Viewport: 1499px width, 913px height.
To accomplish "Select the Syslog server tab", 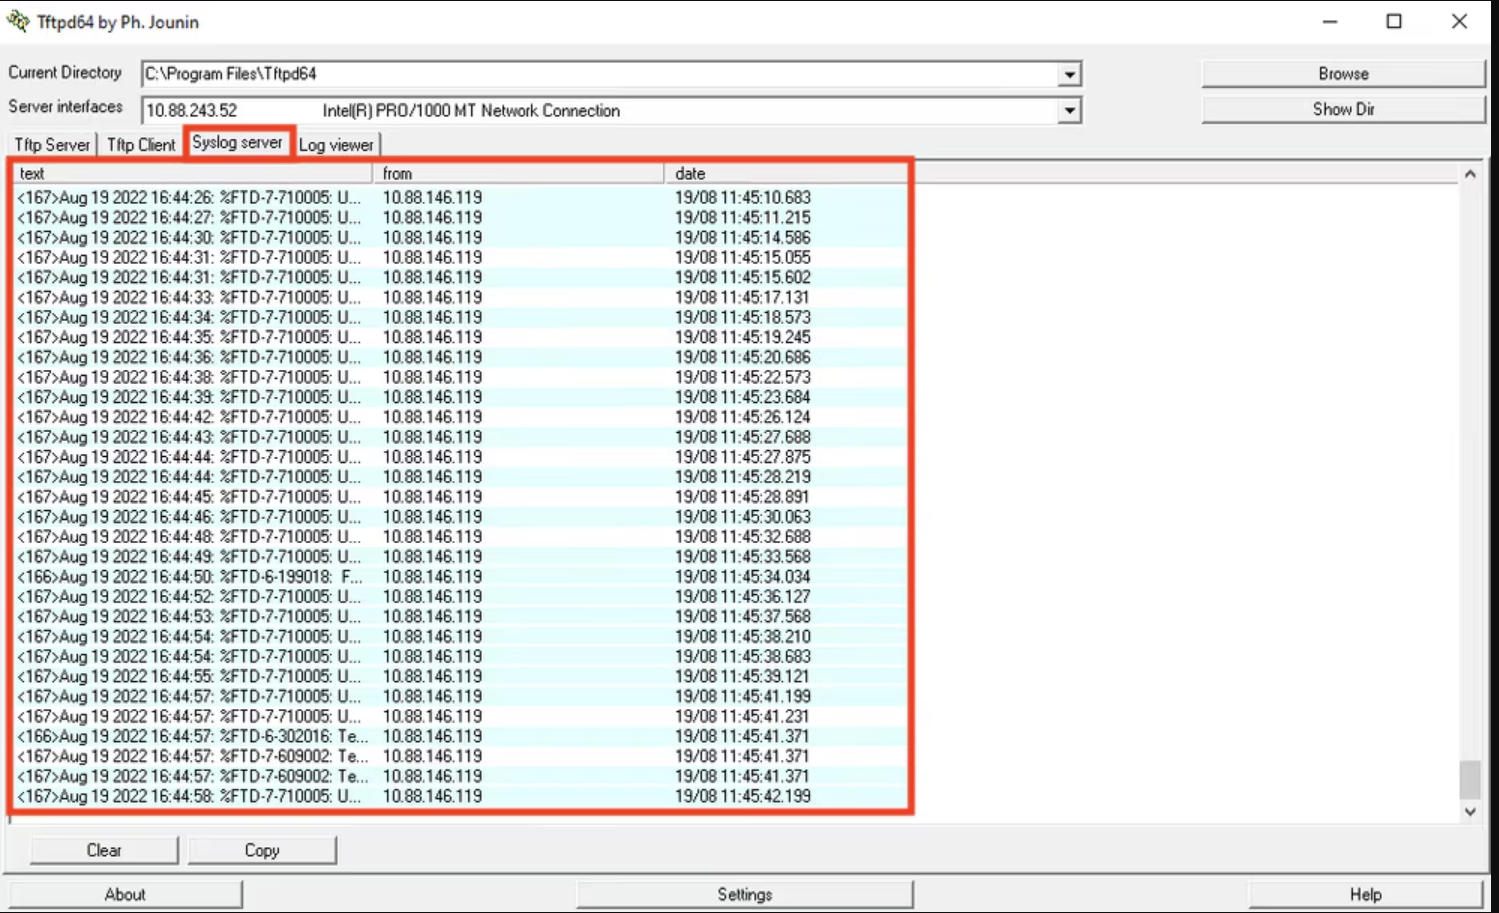I will [x=237, y=143].
